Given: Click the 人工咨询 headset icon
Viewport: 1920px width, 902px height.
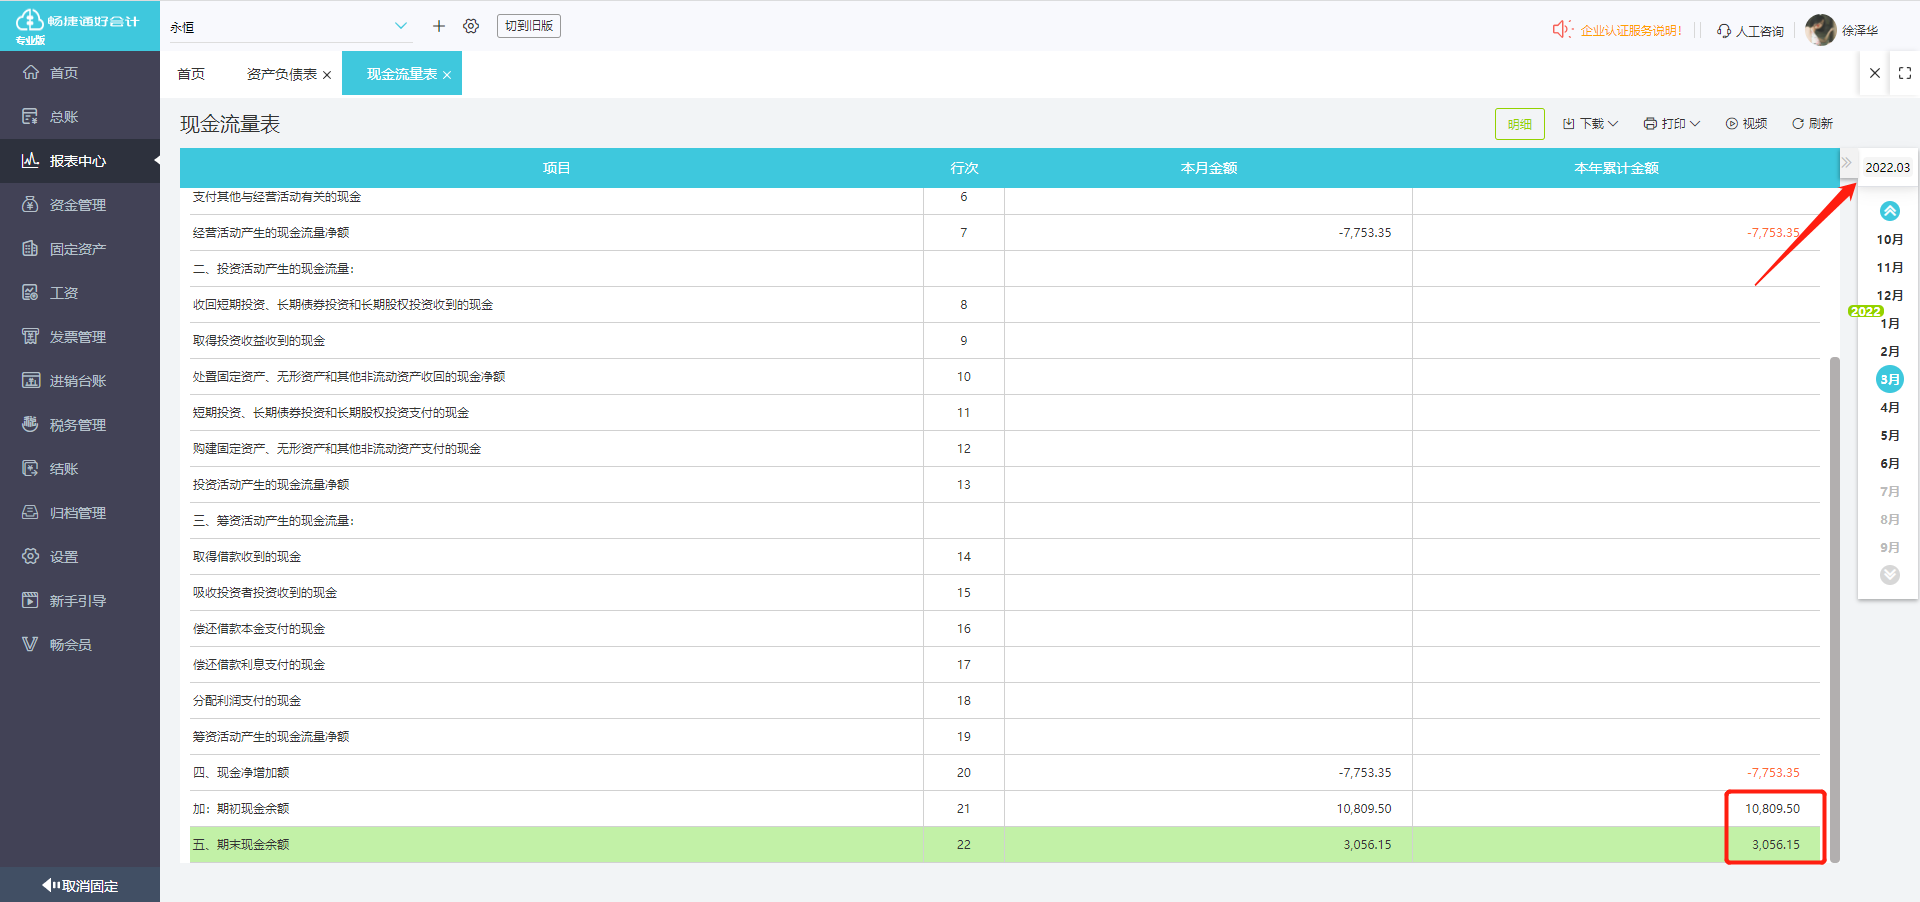Looking at the screenshot, I should [x=1724, y=31].
